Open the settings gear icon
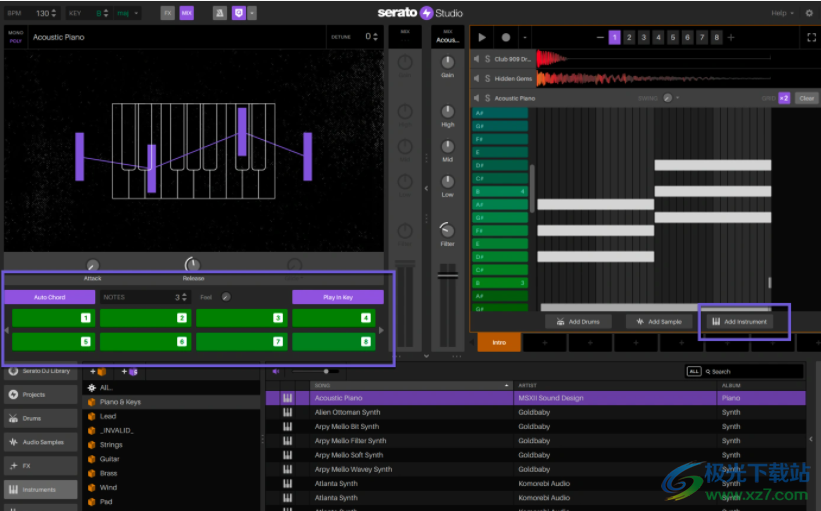 tap(809, 13)
